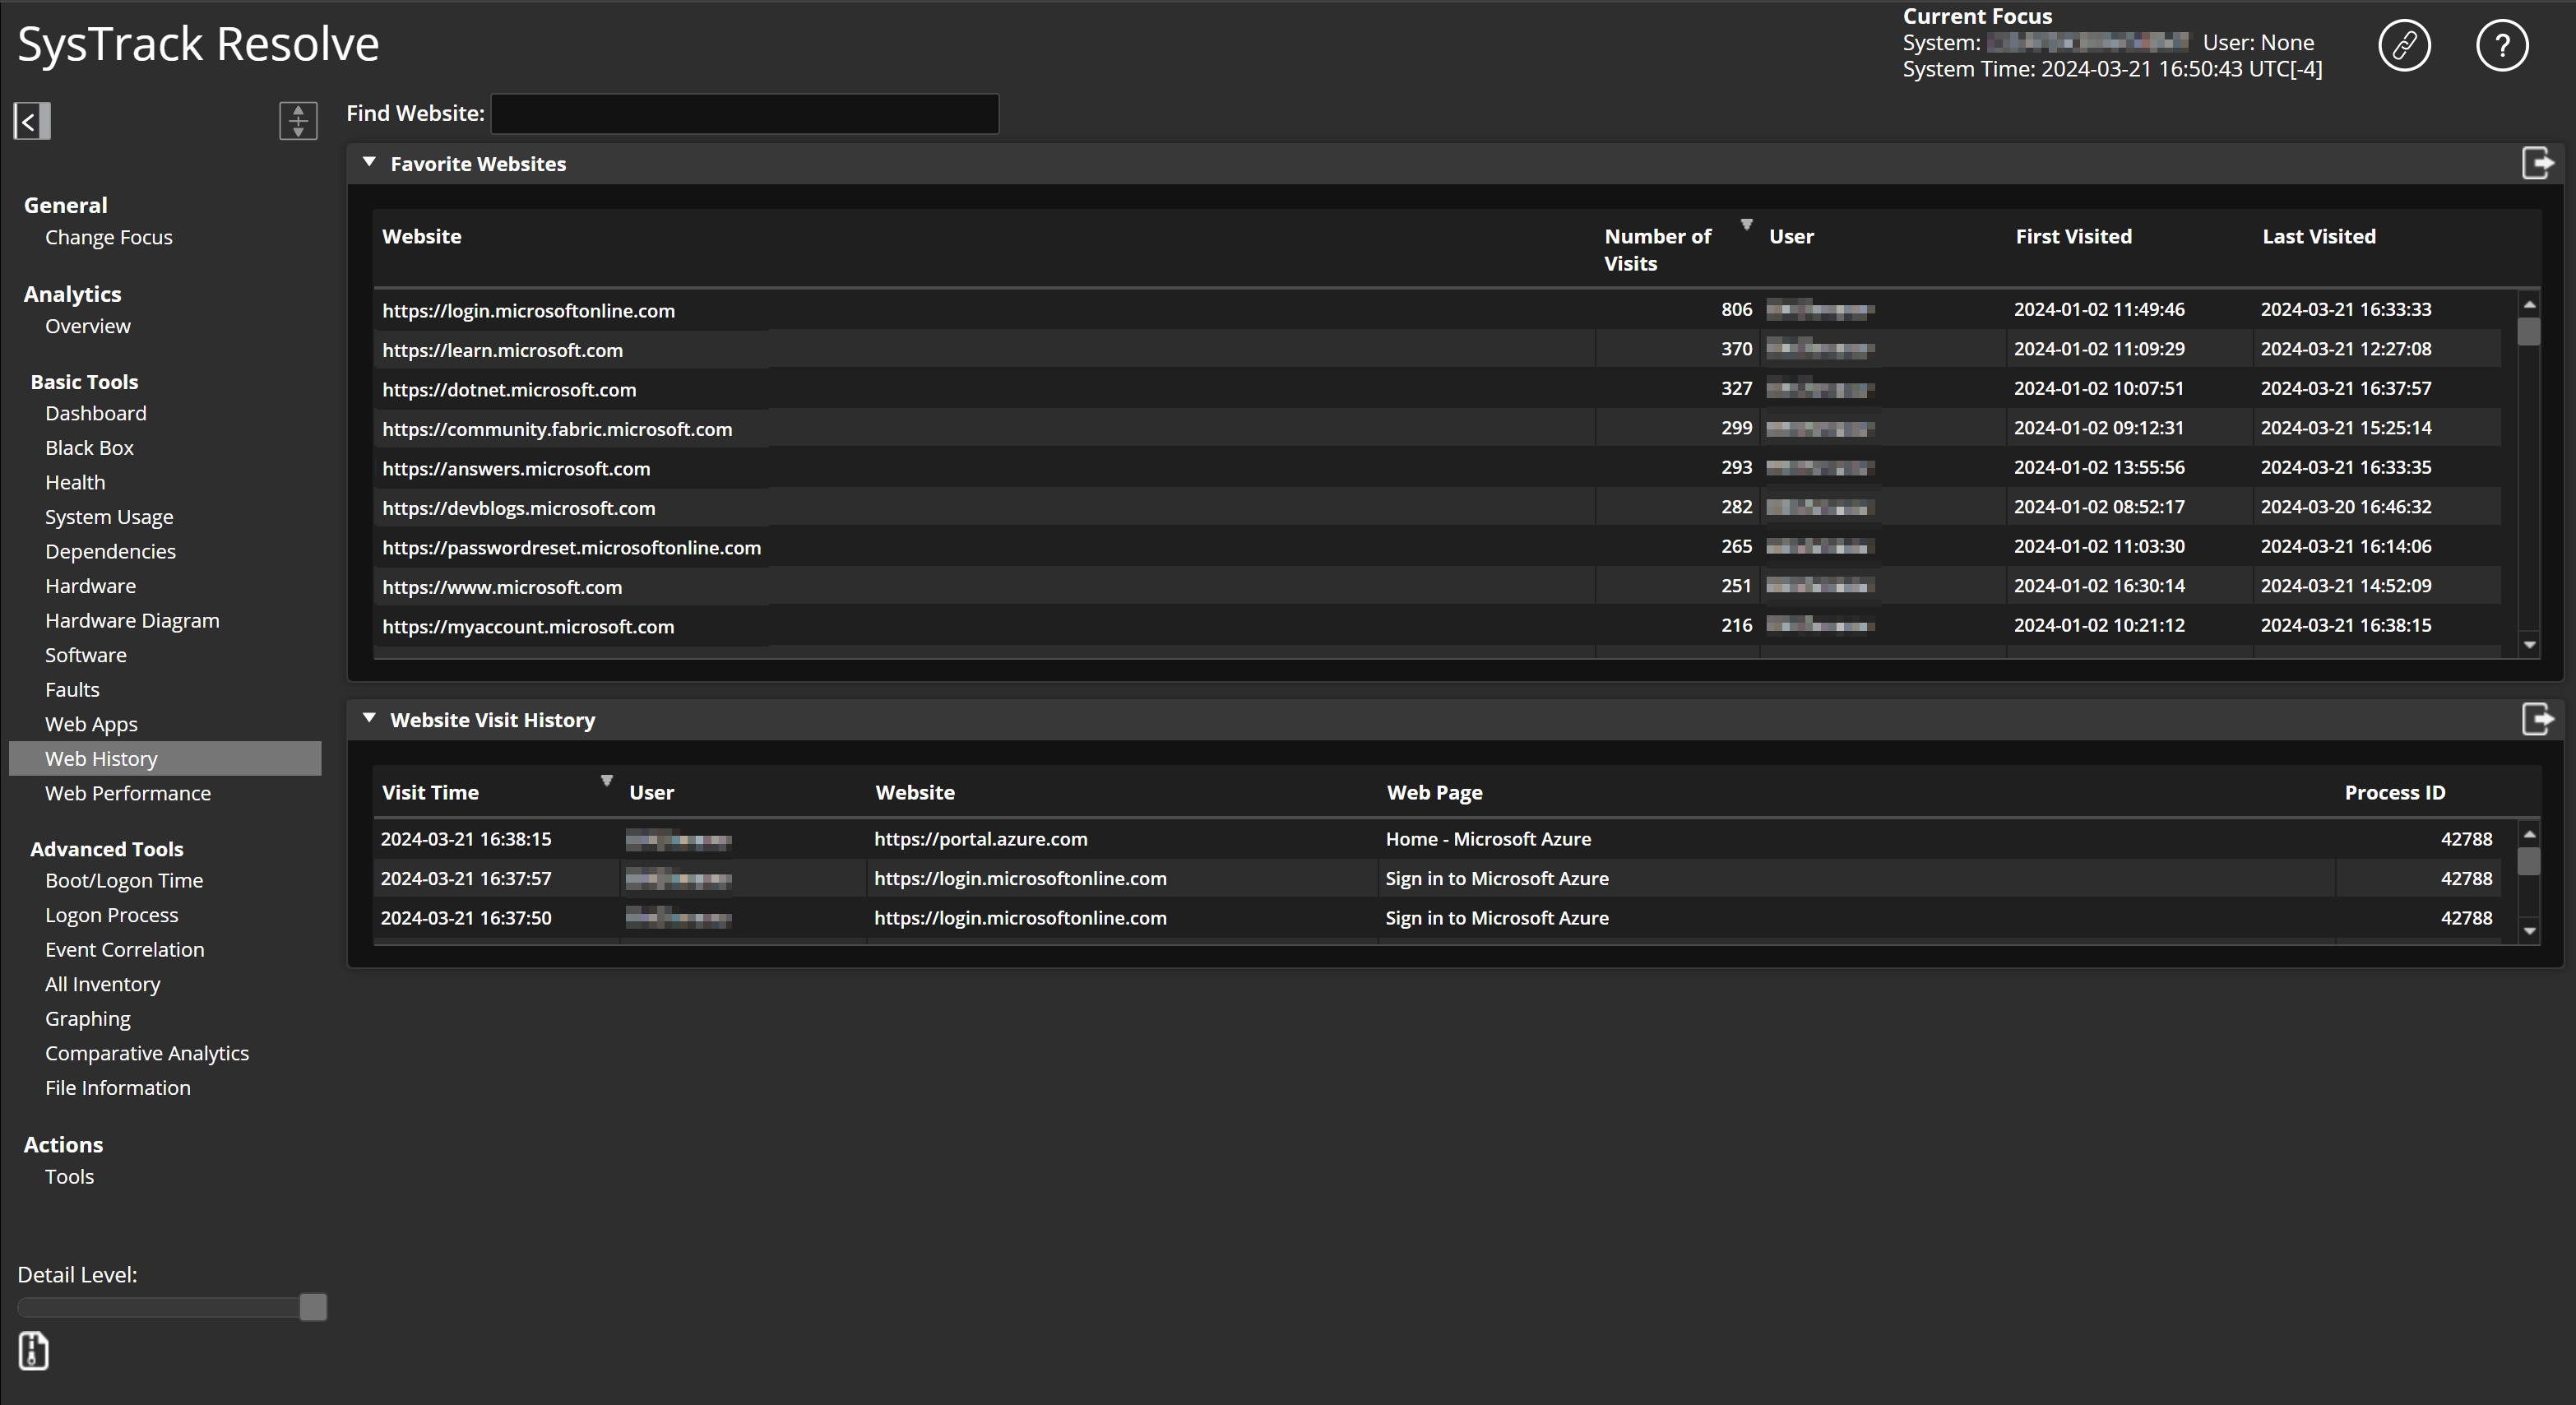Collapse the Favorite Websites section
The width and height of the screenshot is (2576, 1405).
tap(369, 162)
